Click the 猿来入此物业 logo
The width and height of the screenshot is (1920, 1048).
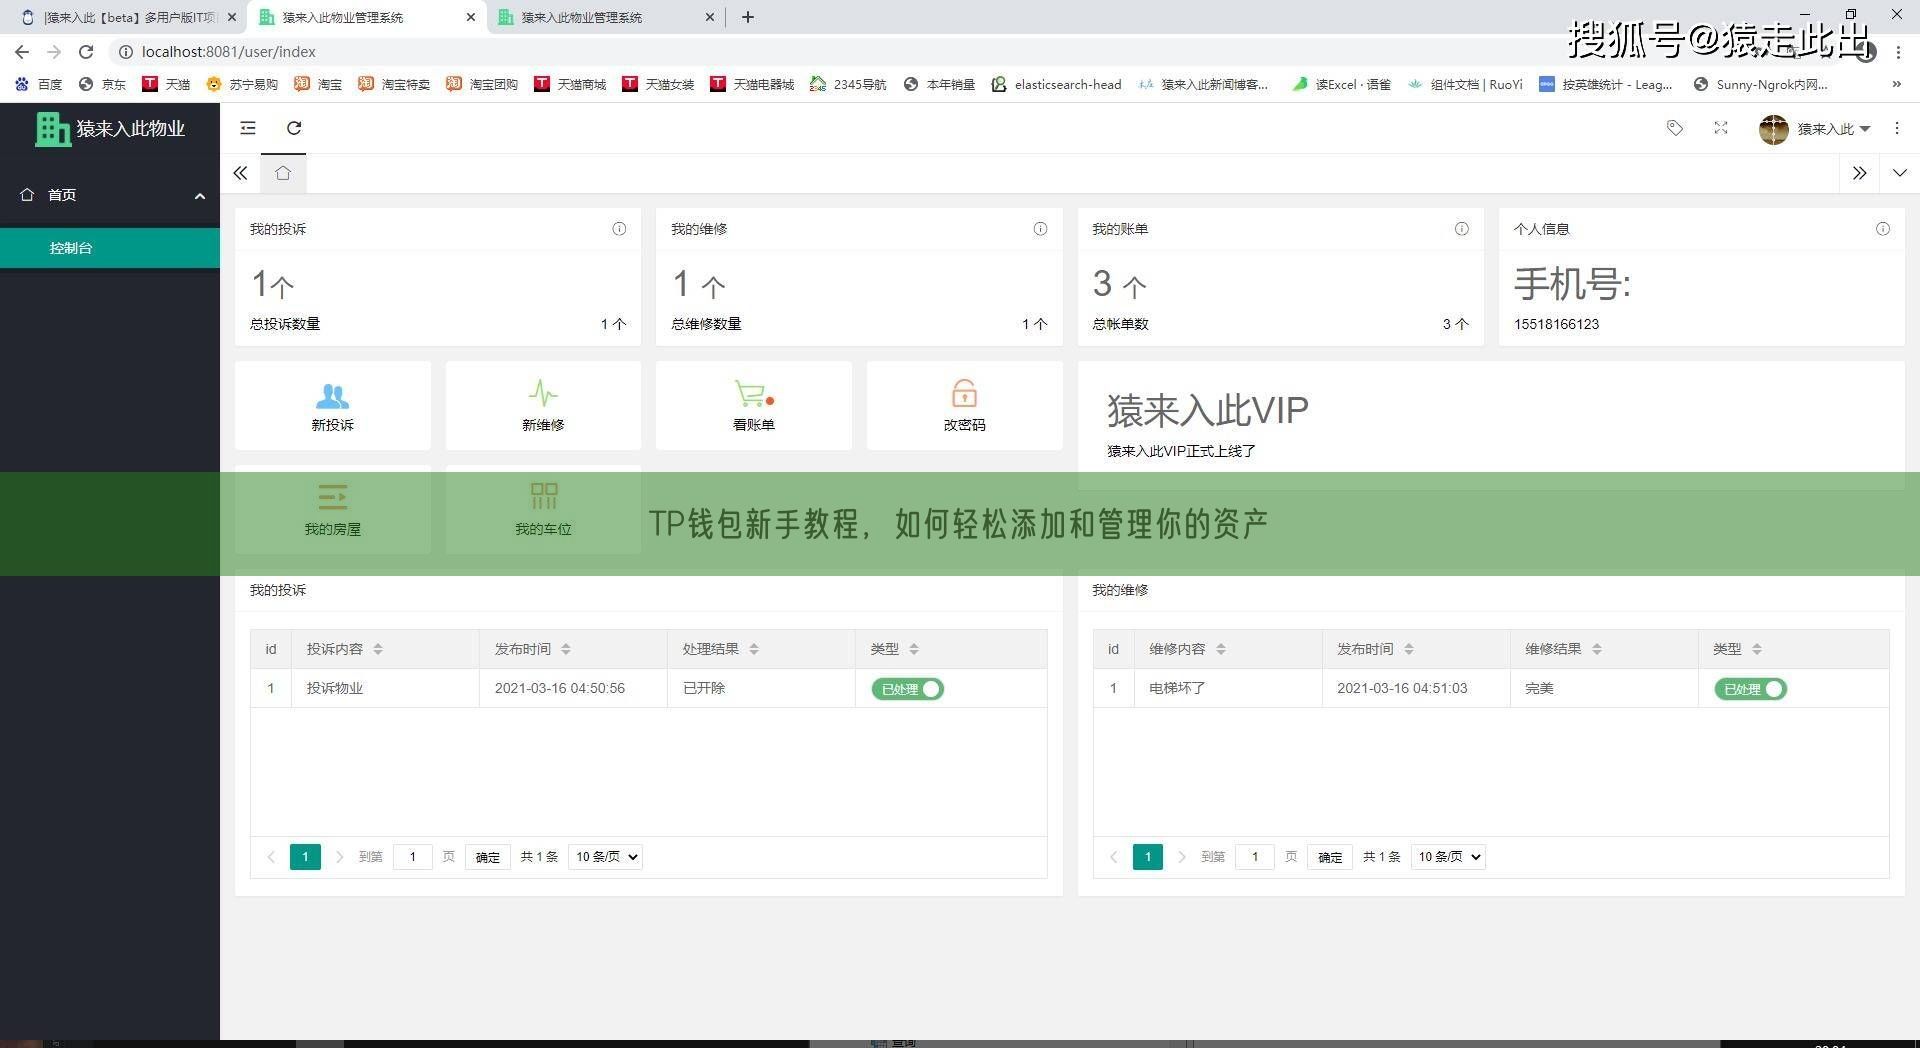click(110, 128)
